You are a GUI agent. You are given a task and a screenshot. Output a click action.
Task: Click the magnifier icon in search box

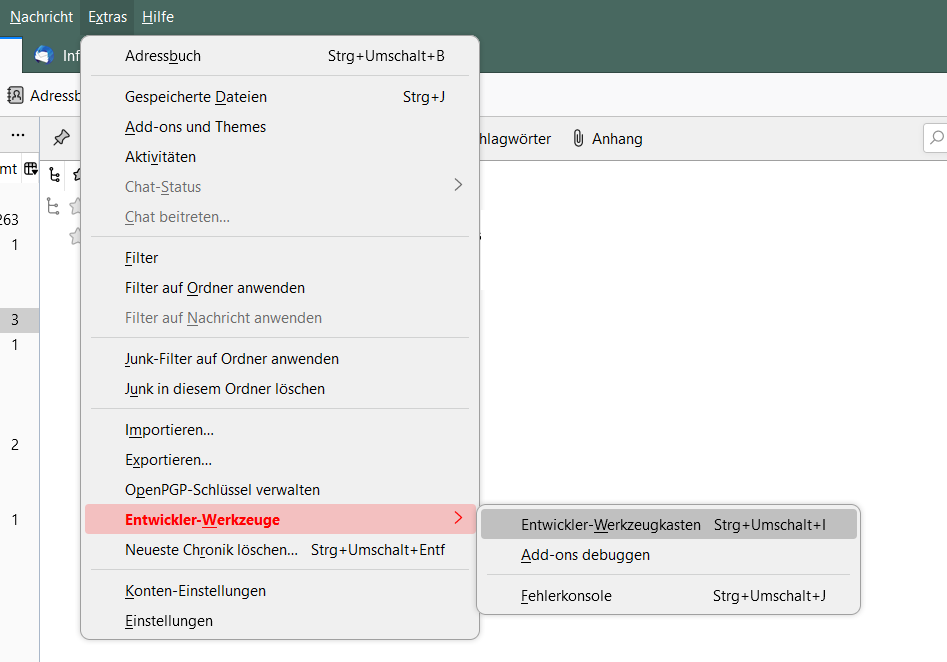[x=937, y=138]
